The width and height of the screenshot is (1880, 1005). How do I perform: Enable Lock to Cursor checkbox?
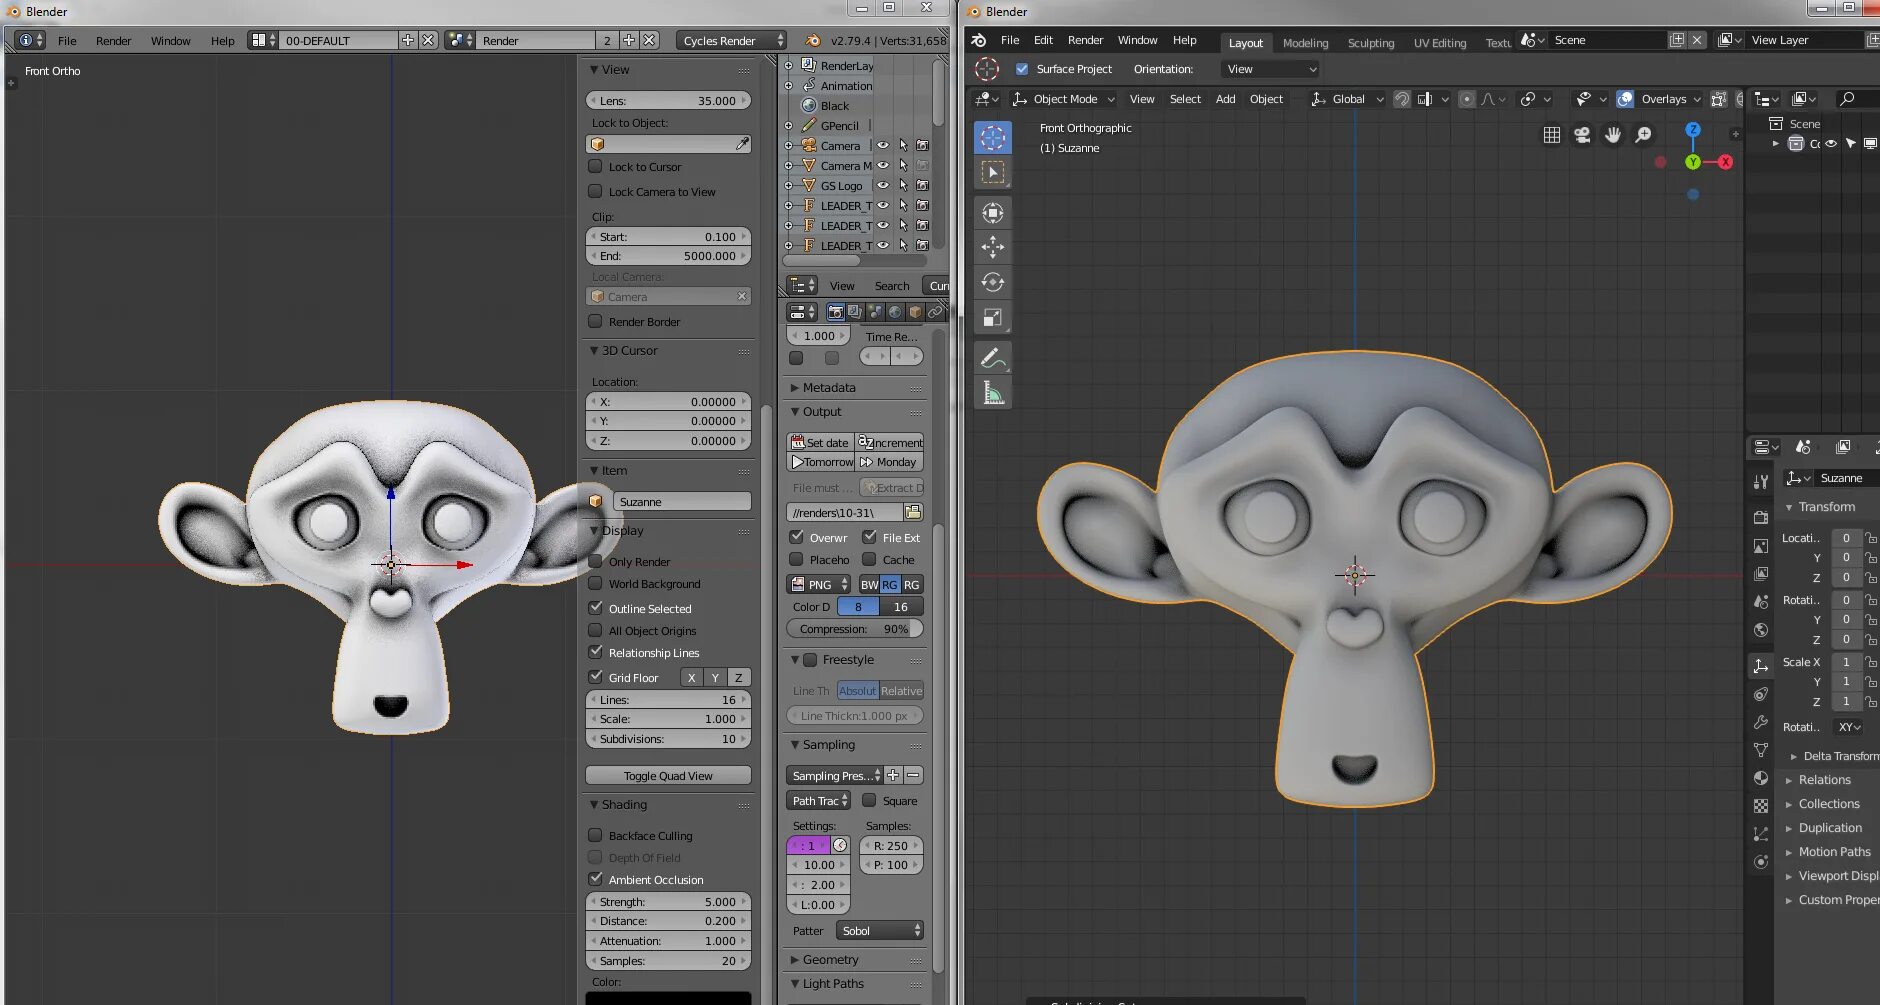595,167
